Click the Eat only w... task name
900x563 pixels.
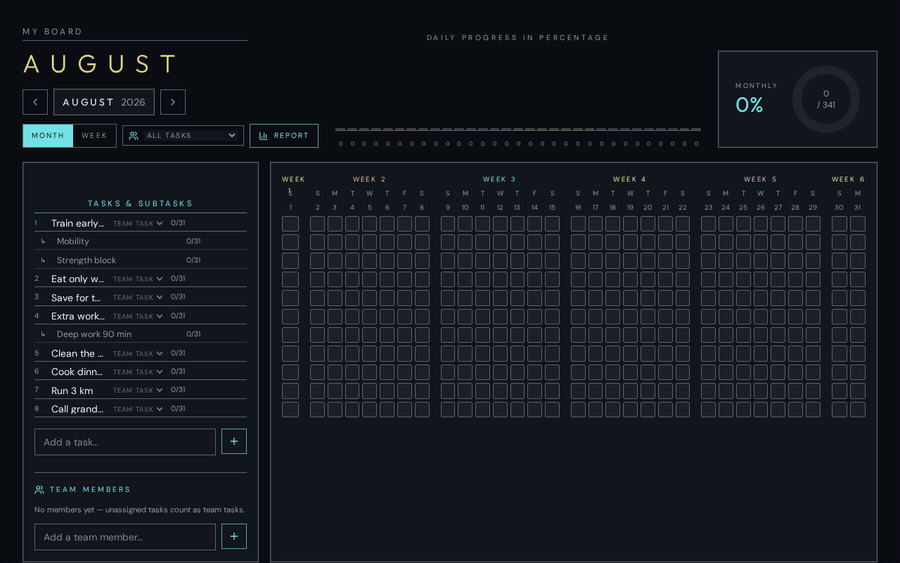click(77, 279)
